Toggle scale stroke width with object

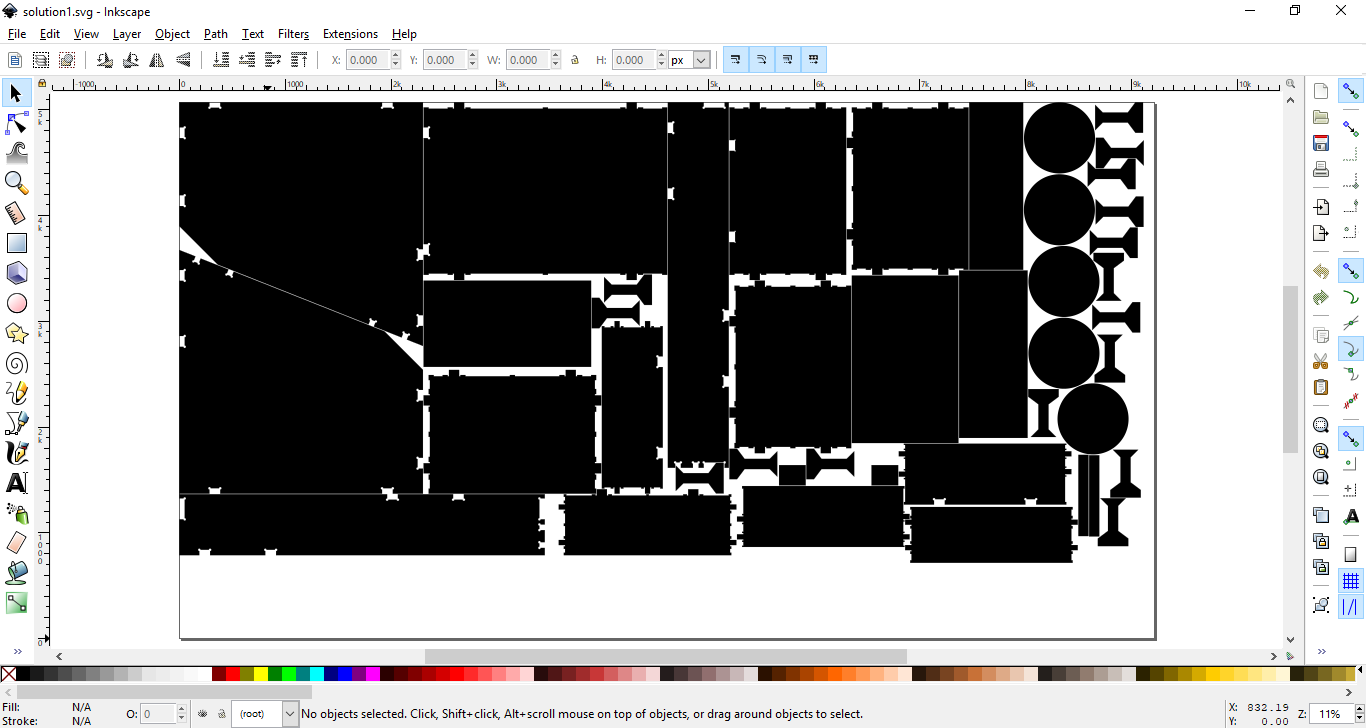click(736, 60)
